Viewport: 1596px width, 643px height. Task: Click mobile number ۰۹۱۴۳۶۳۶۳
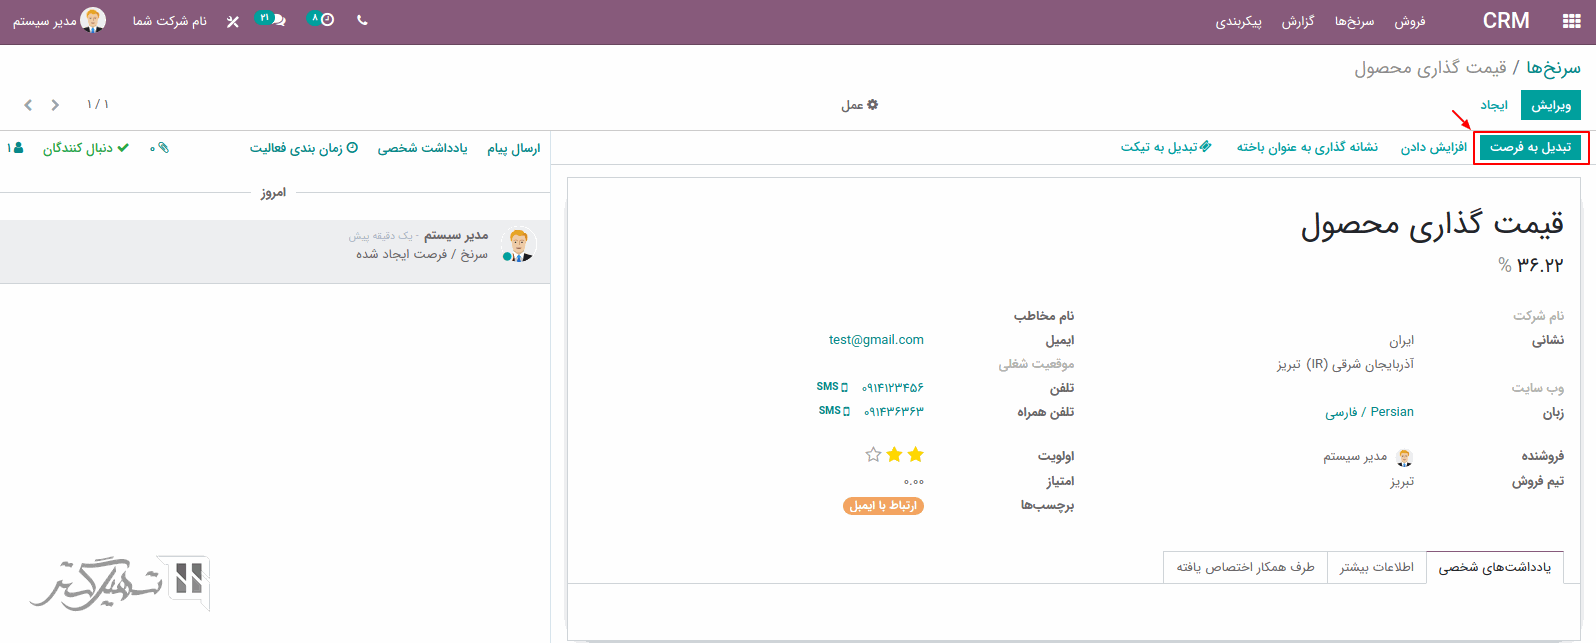point(894,411)
